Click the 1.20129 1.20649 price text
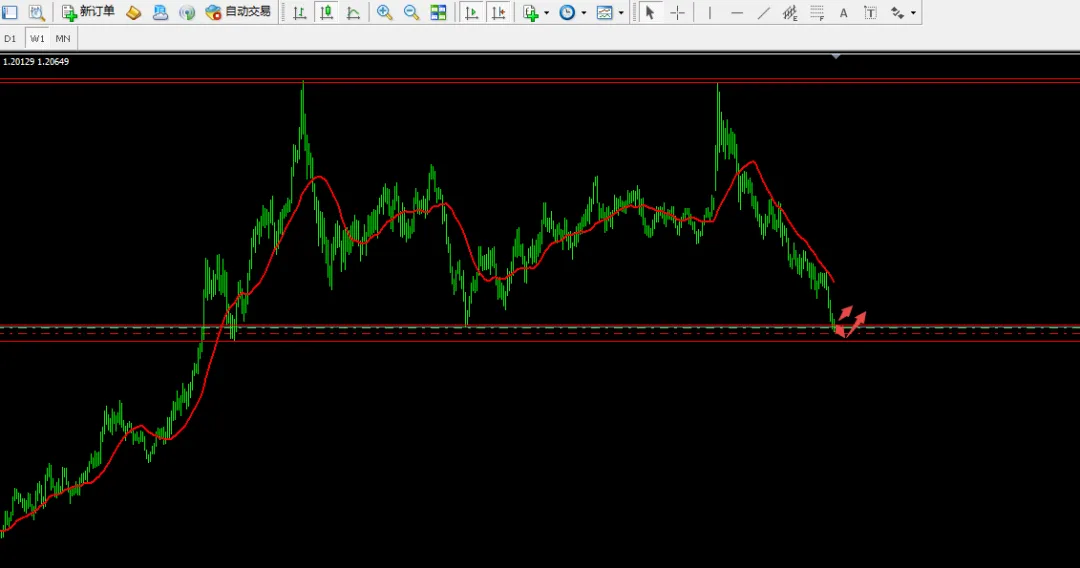 point(36,61)
